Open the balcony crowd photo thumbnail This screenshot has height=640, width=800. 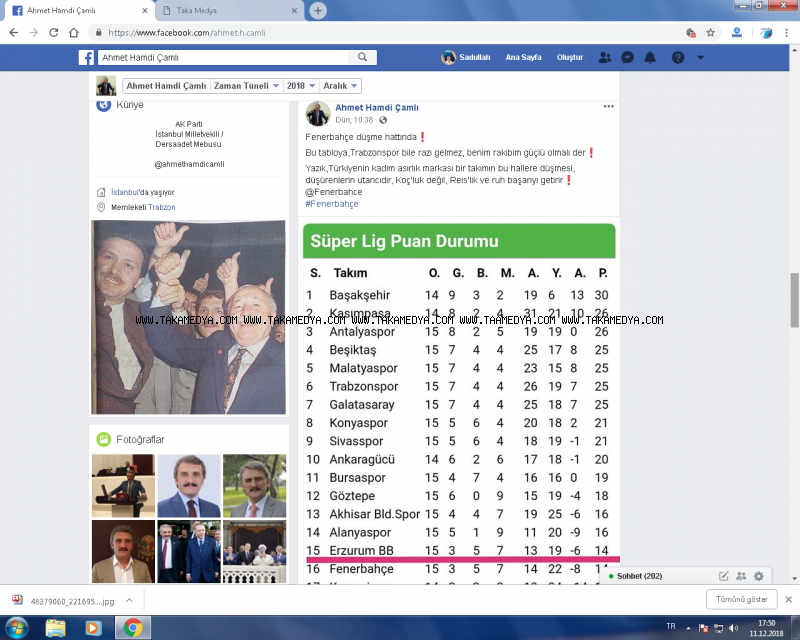point(255,552)
